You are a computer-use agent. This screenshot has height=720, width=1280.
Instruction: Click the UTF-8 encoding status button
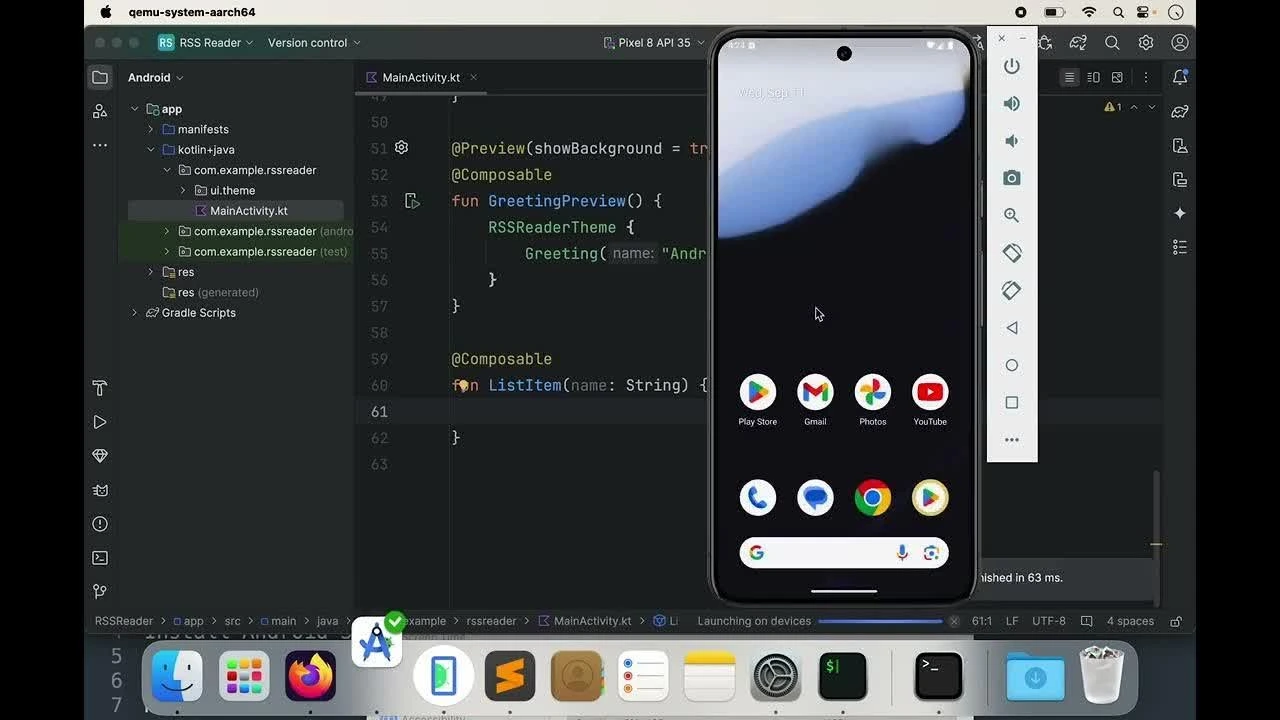click(1048, 621)
